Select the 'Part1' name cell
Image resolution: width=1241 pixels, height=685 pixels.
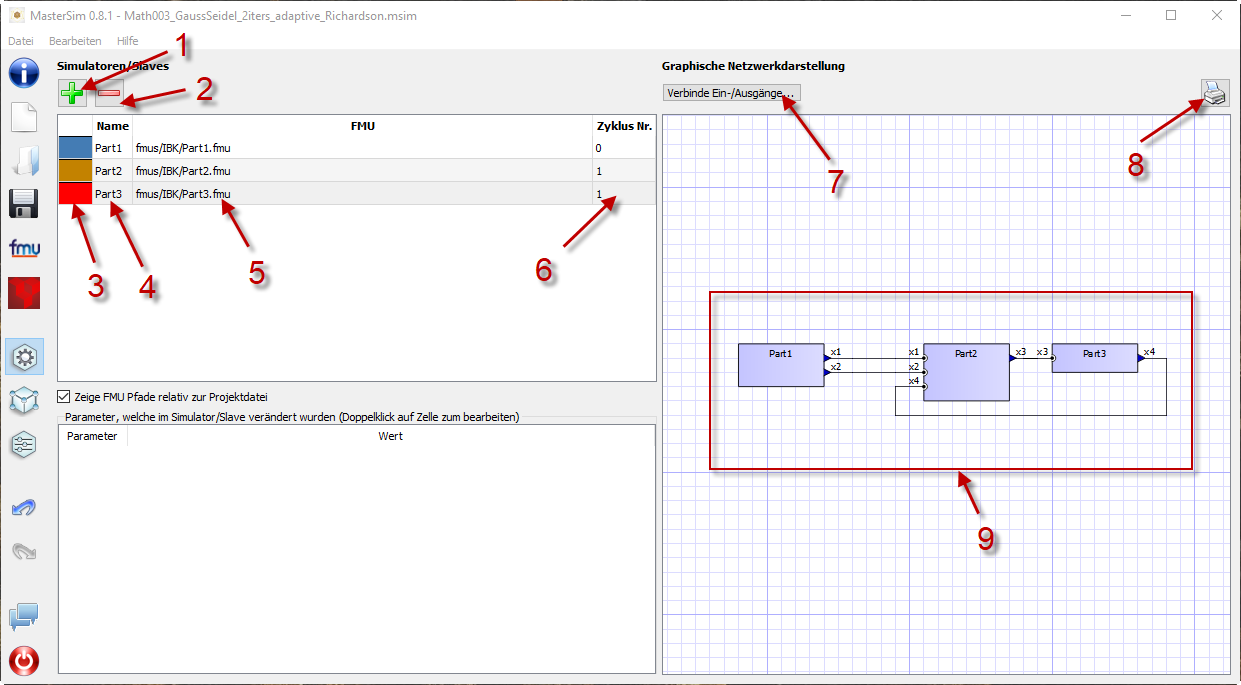112,148
